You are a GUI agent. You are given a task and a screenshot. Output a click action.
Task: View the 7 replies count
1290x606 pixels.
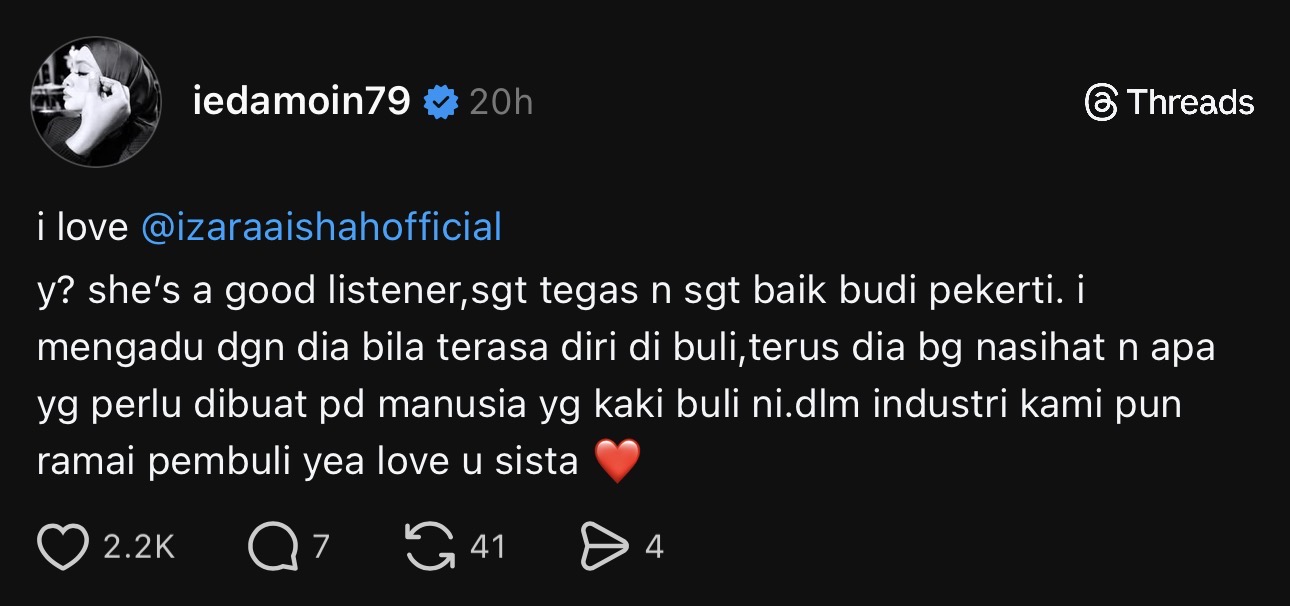point(321,547)
